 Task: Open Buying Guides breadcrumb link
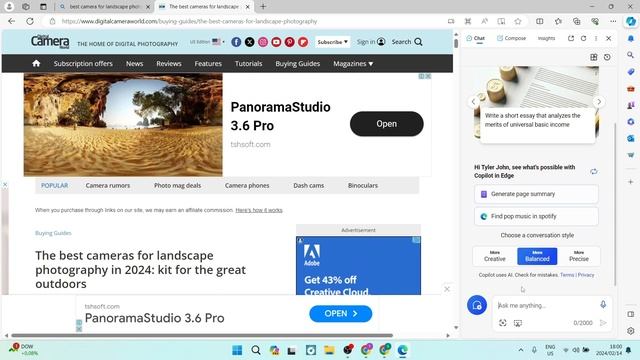click(53, 233)
